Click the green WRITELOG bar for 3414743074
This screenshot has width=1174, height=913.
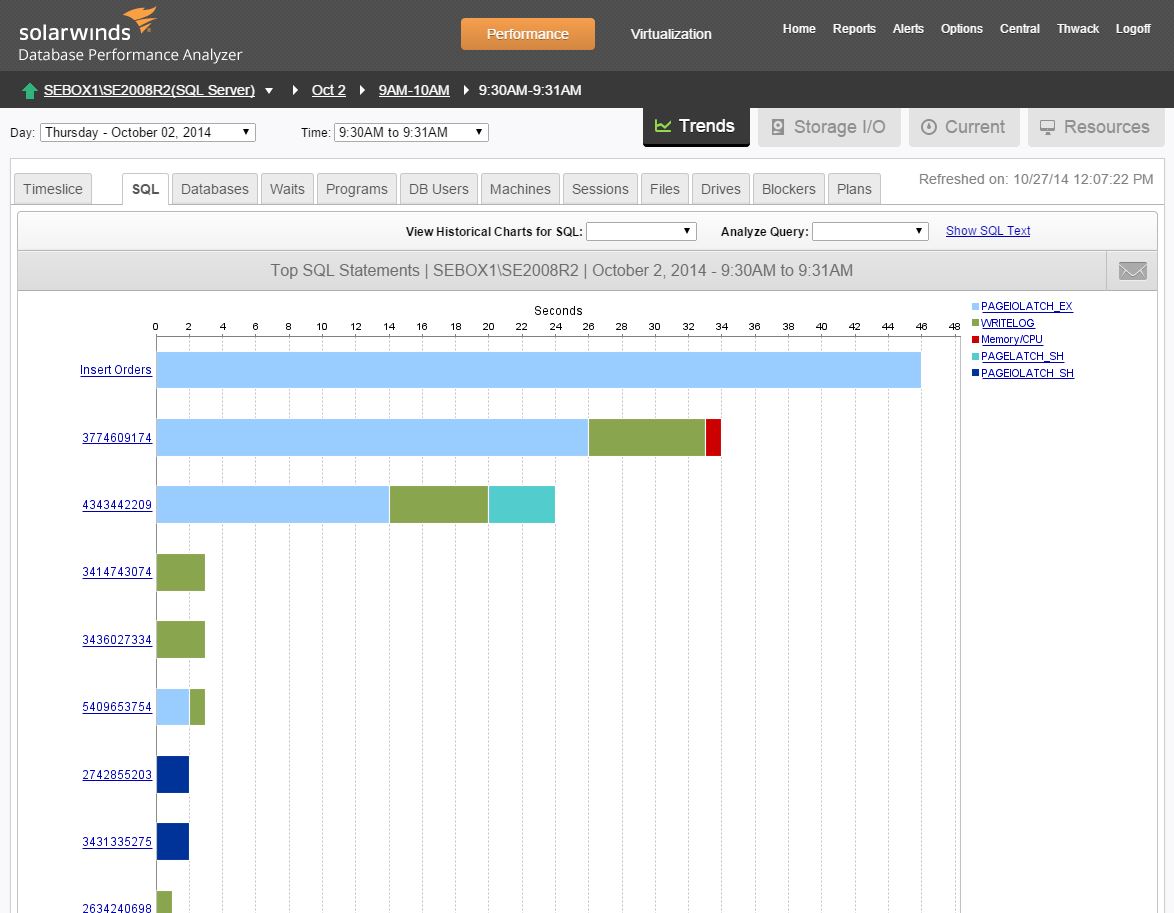click(180, 572)
